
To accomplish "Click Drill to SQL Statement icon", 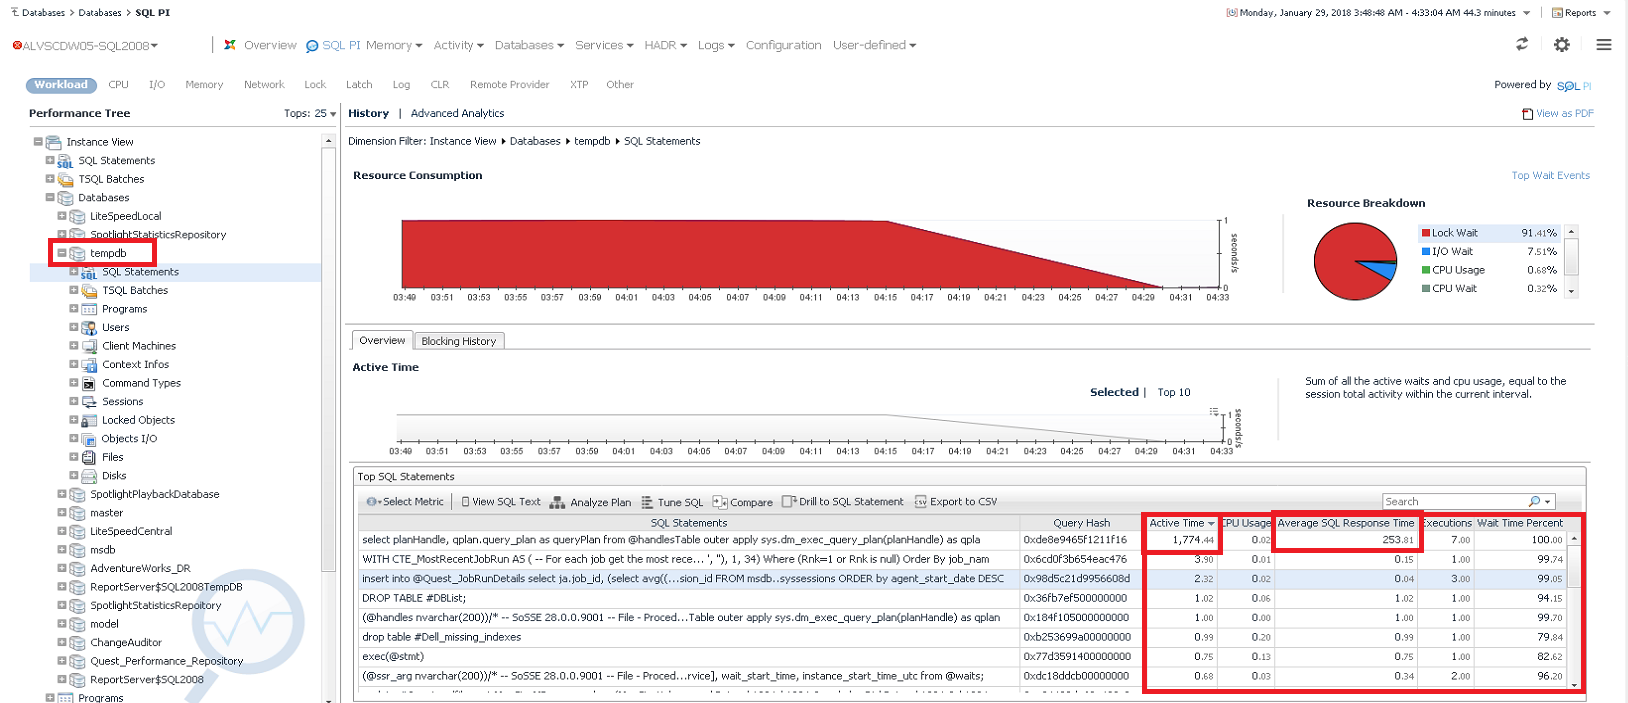I will [x=788, y=502].
